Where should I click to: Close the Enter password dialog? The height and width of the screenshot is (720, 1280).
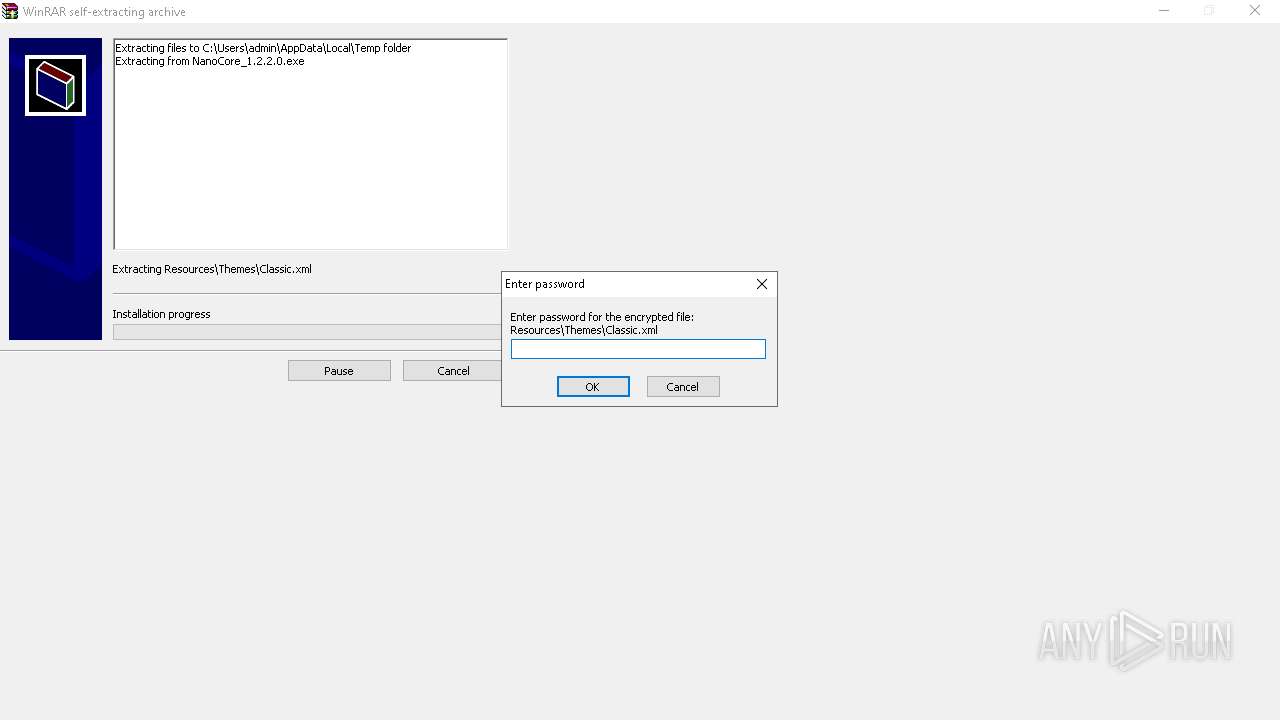coord(762,284)
